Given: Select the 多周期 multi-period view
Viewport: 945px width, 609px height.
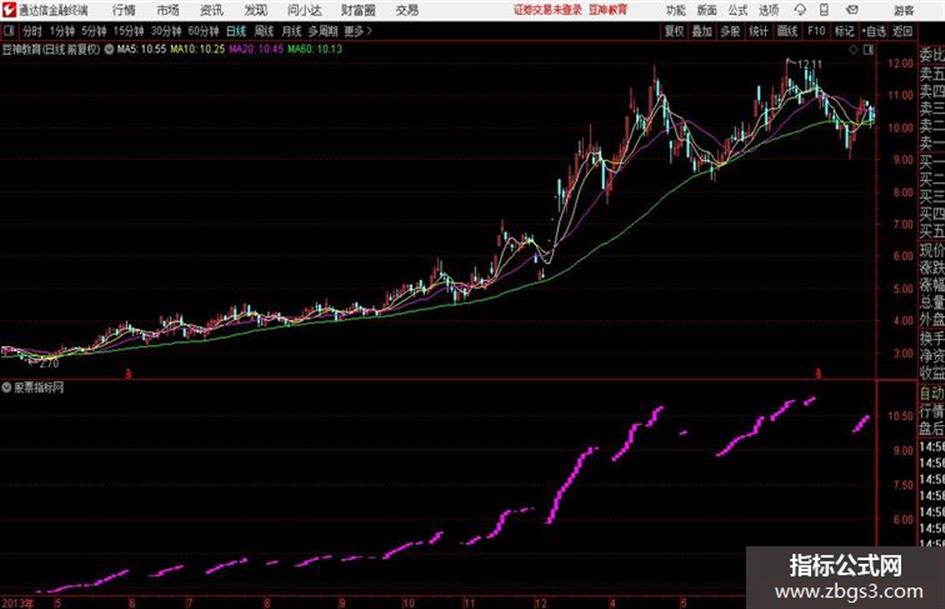Looking at the screenshot, I should (323, 31).
